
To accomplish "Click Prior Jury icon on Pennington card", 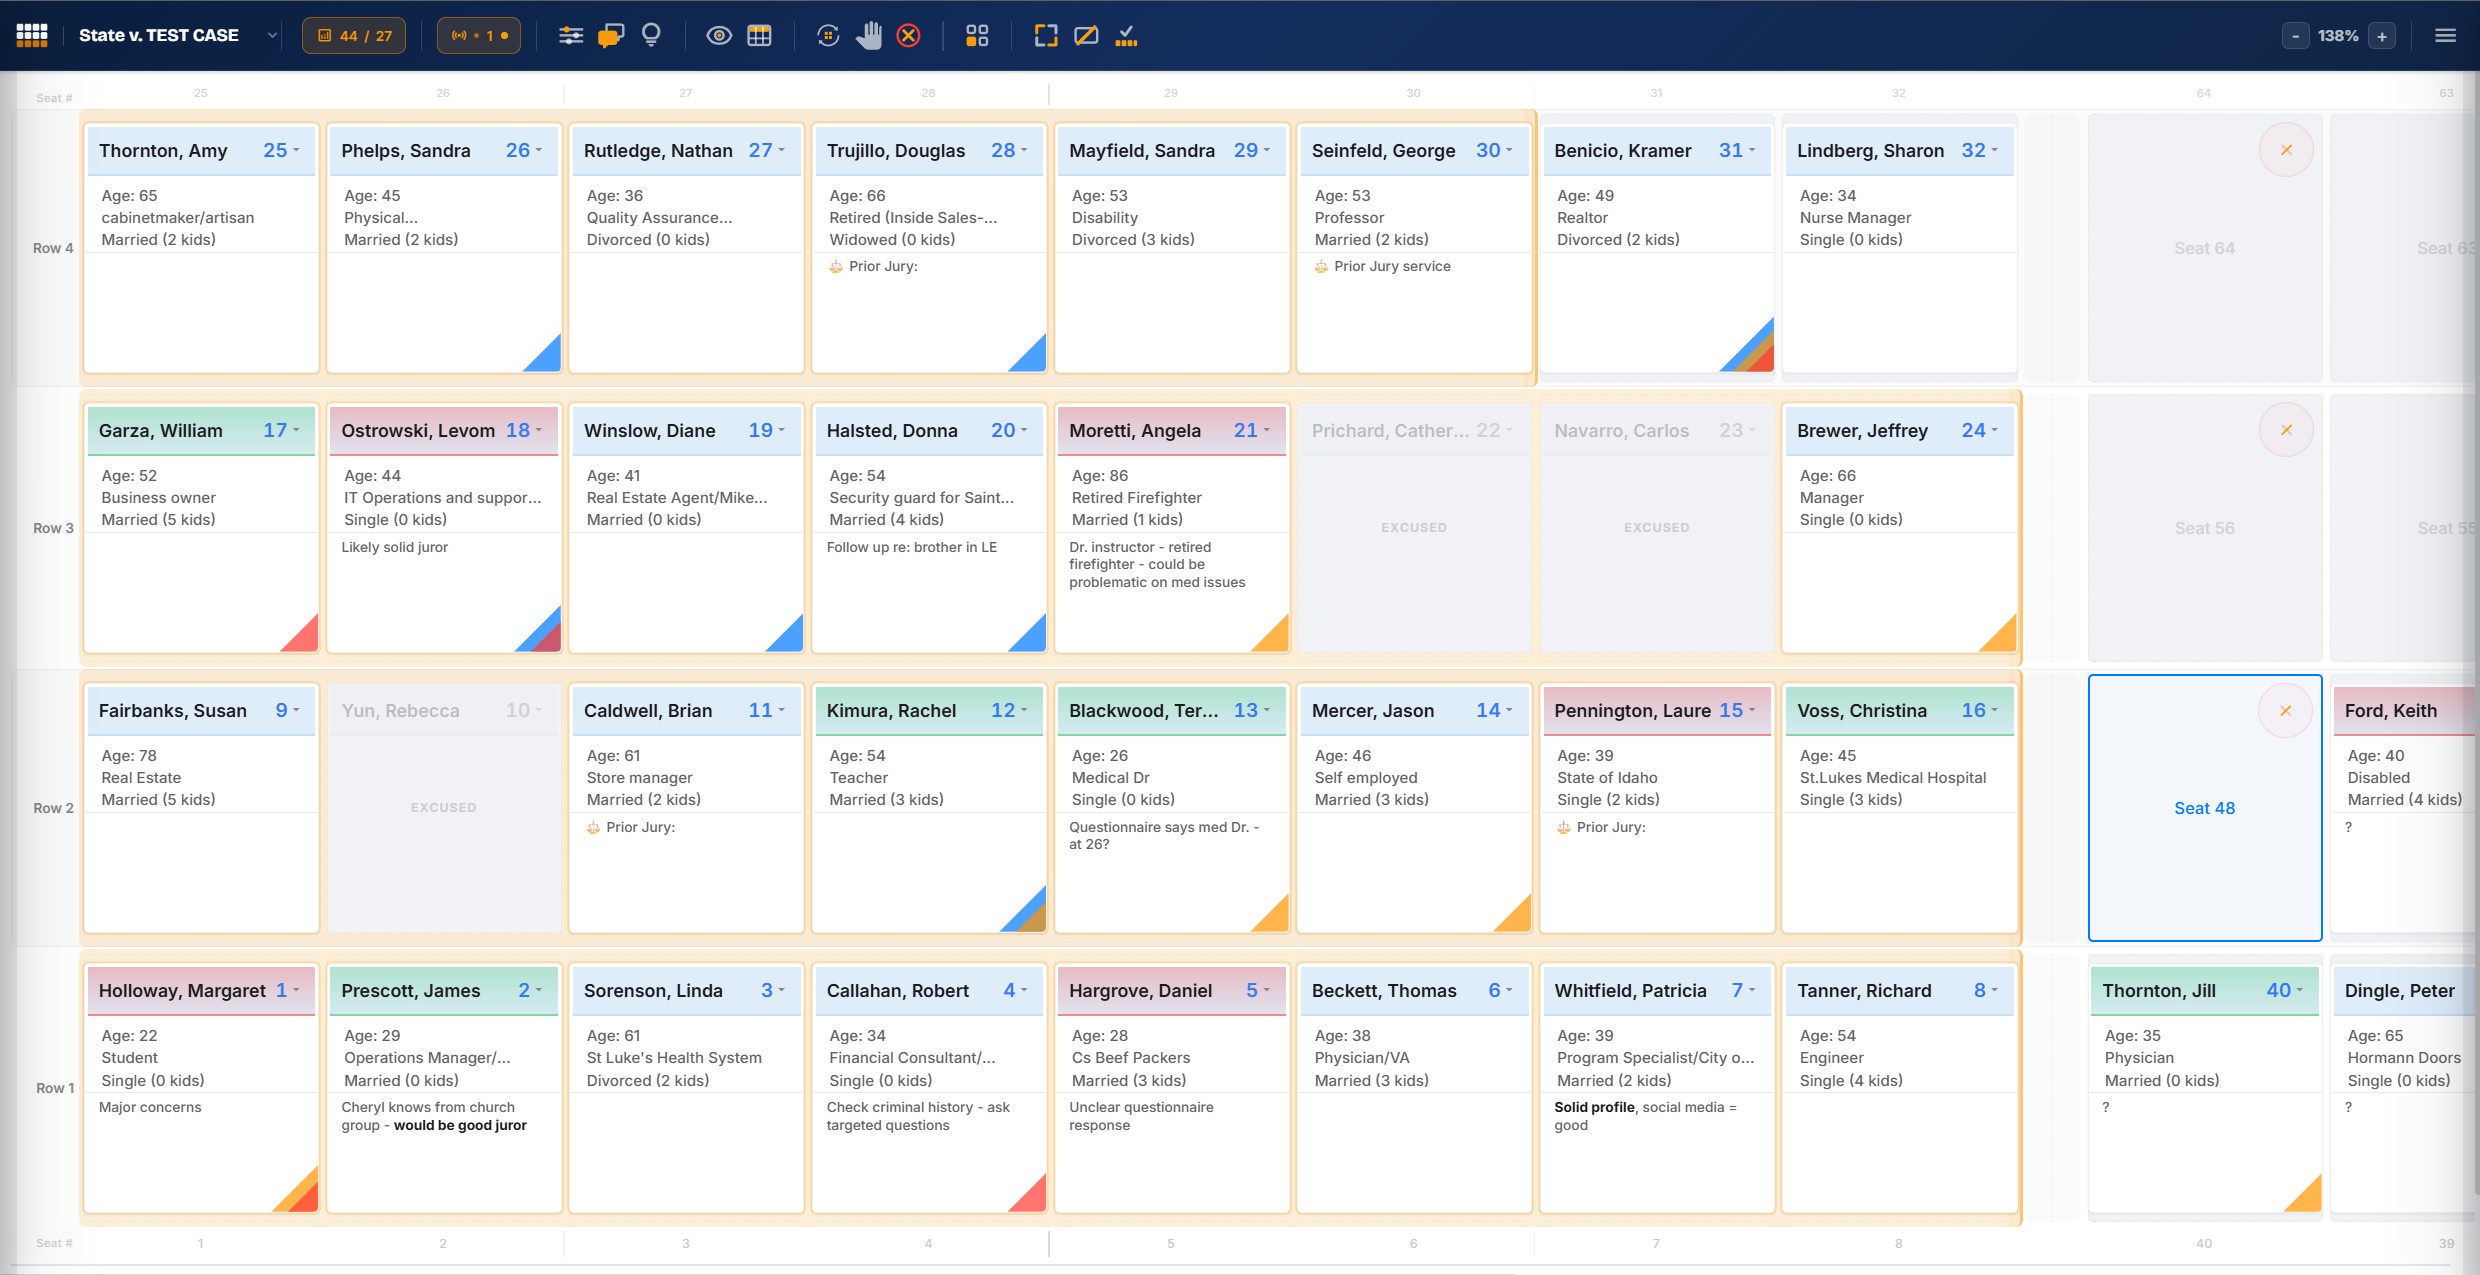I will [x=1564, y=828].
